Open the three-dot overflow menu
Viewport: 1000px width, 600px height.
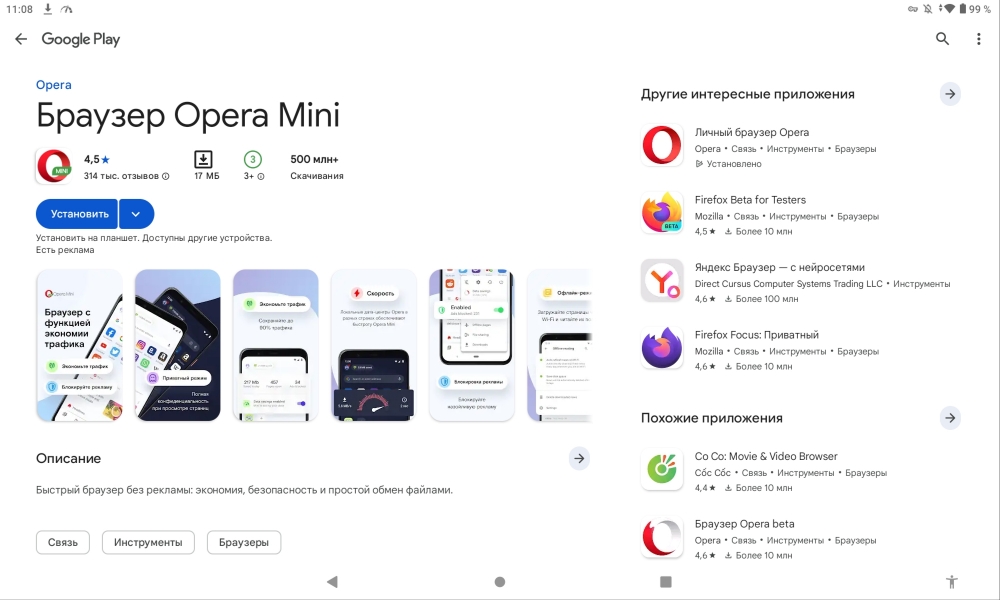pyautogui.click(x=978, y=39)
